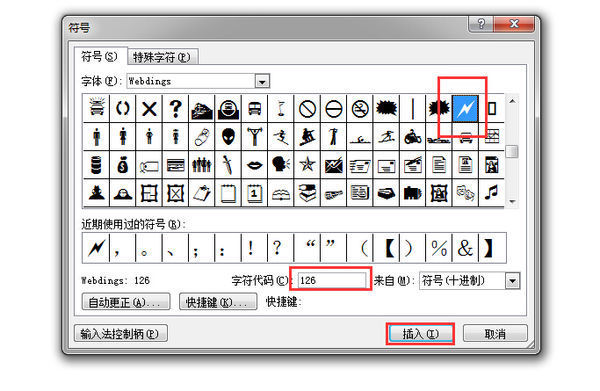Choose the no-entry circle symbol
Viewport: 600px width, 391px height.
[x=334, y=109]
